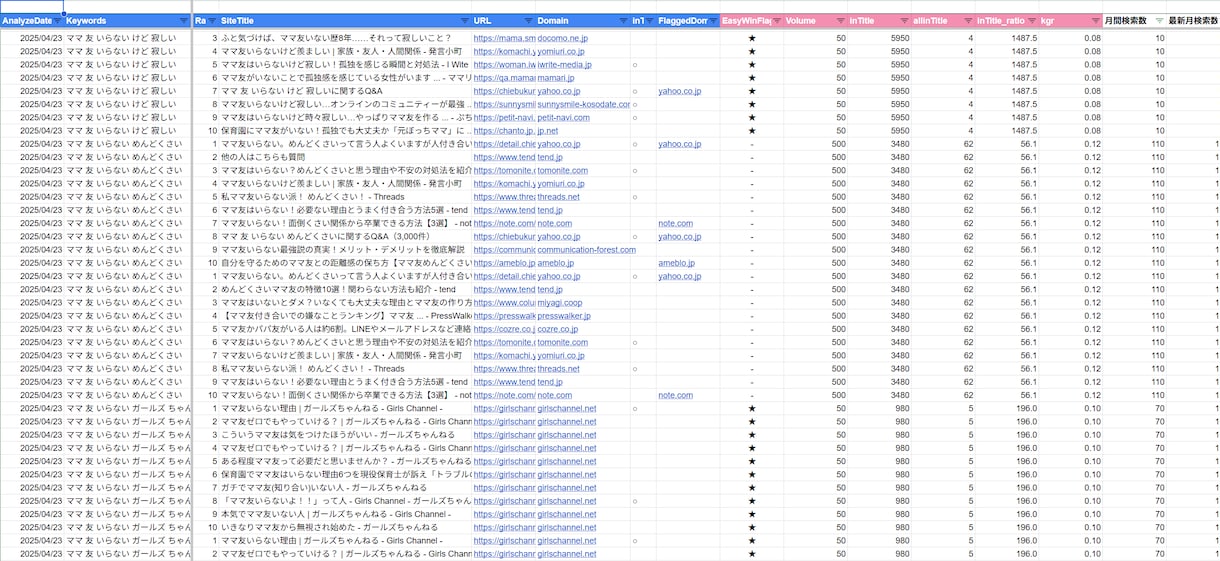
Task: Open the SiteTitle column filter icon
Action: (464, 21)
